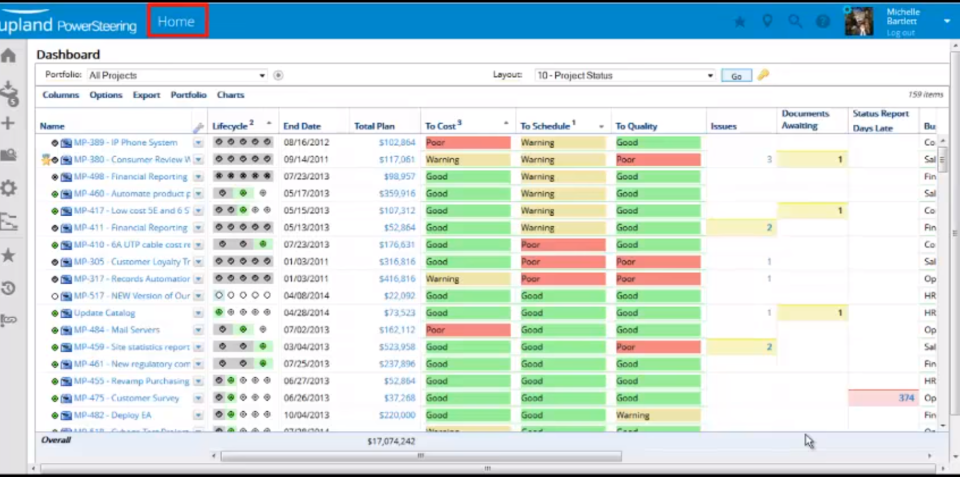Open the MP-475 - Customer Survey project link
960x477 pixels.
[x=127, y=398]
